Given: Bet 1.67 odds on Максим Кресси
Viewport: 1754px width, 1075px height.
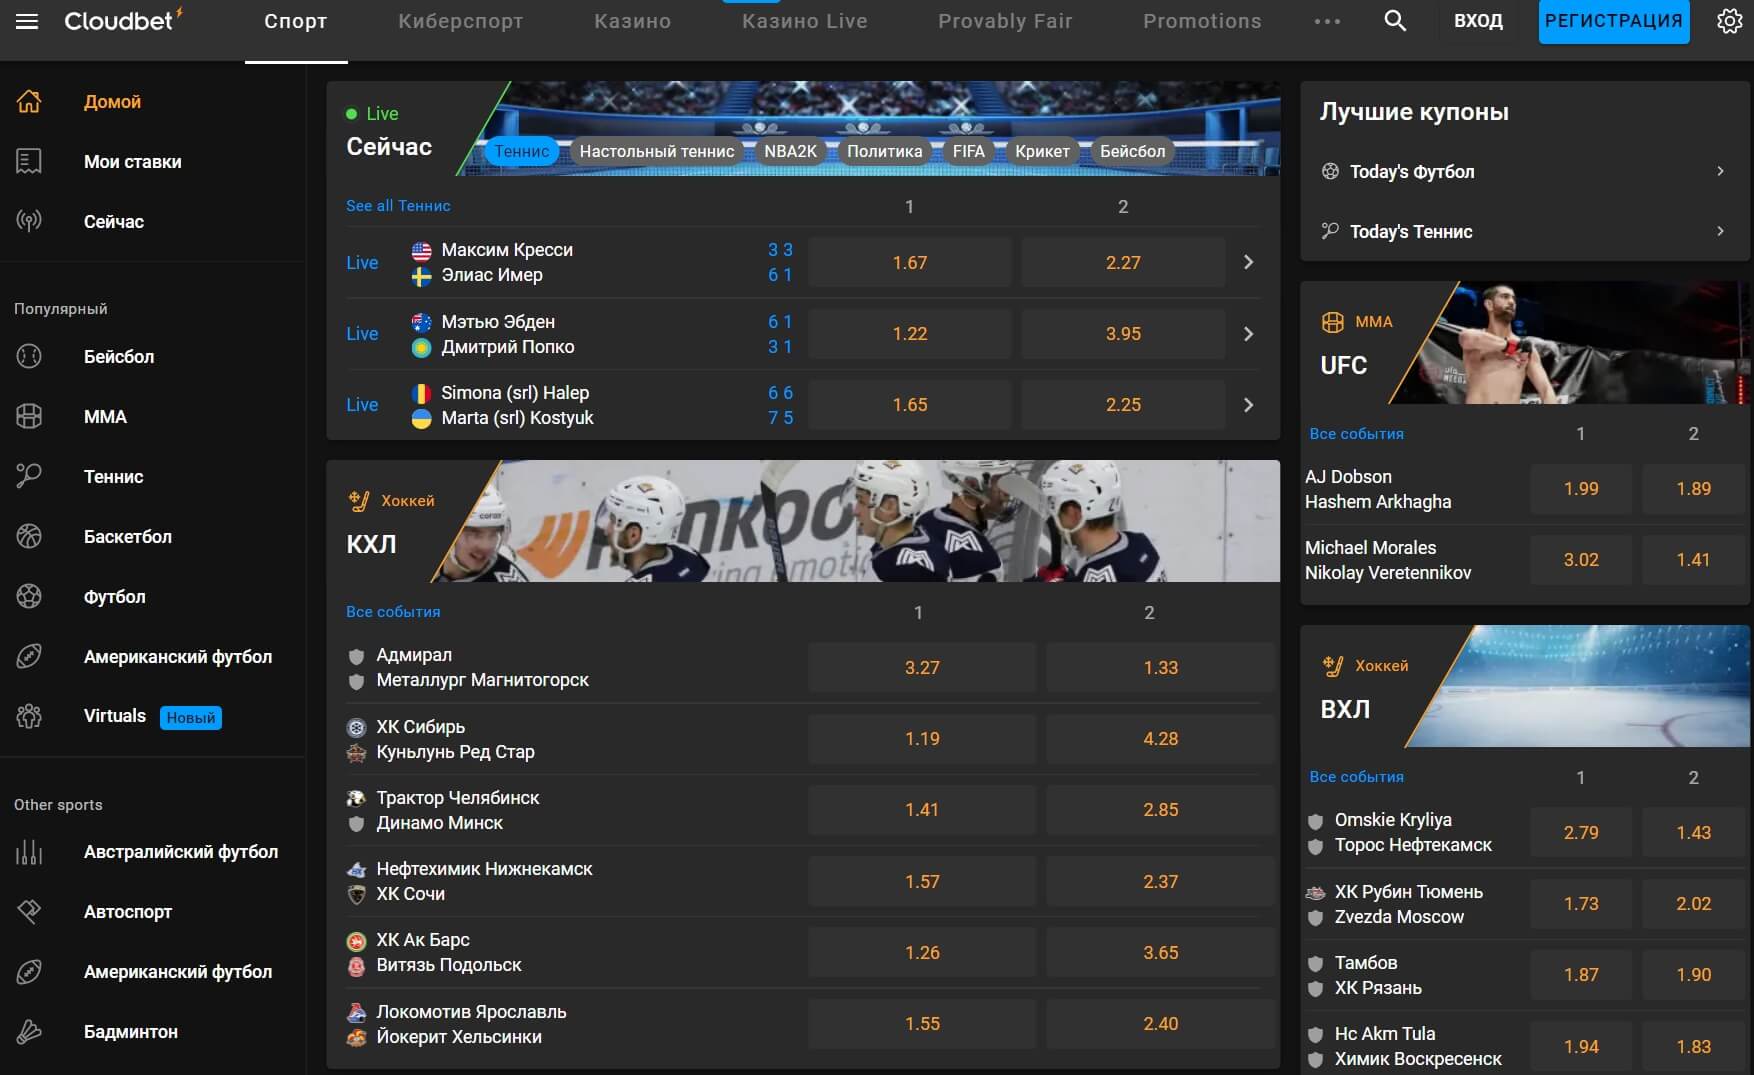Looking at the screenshot, I should tap(910, 263).
